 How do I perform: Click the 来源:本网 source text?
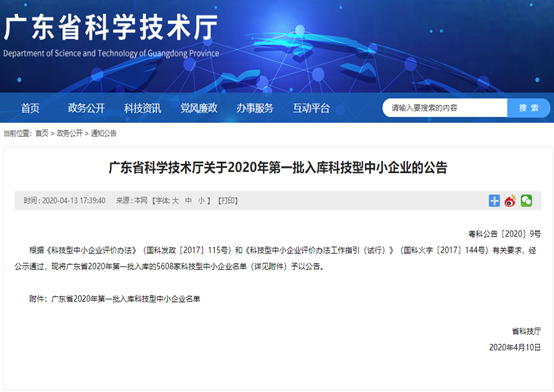(x=131, y=201)
